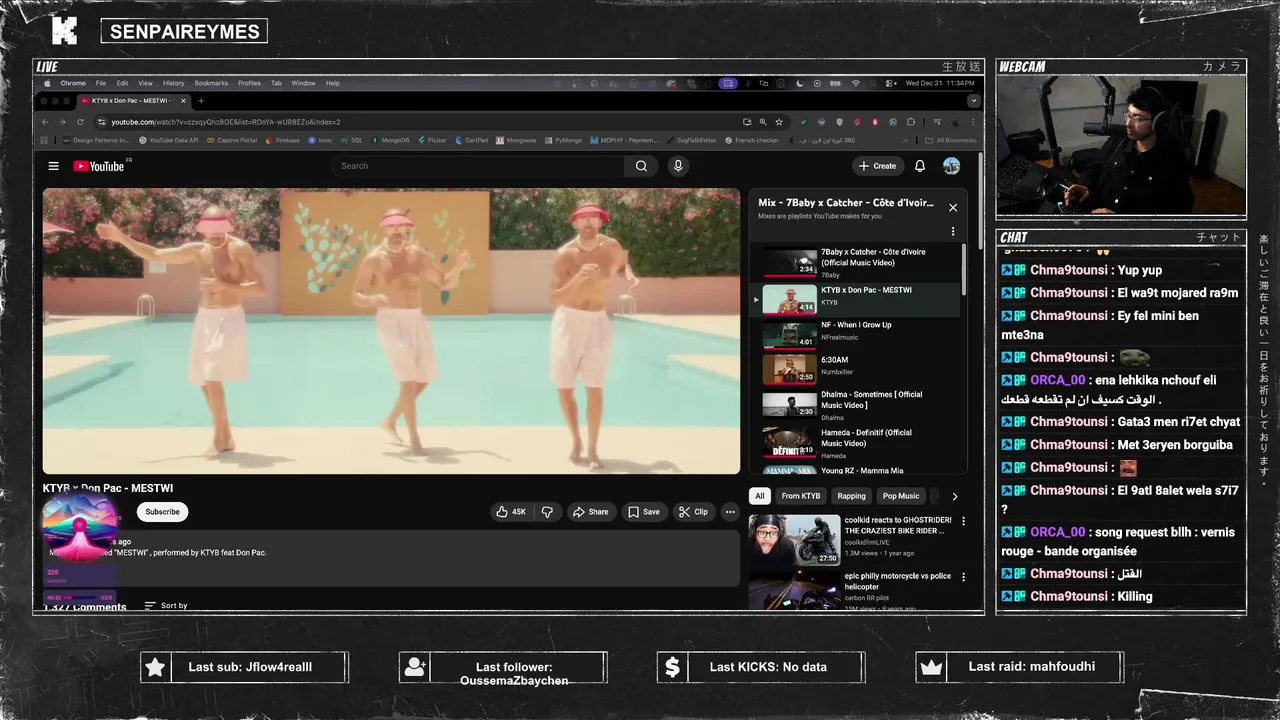Open macOS Control Center icon
The height and width of the screenshot is (720, 1280).
pyautogui.click(x=890, y=83)
